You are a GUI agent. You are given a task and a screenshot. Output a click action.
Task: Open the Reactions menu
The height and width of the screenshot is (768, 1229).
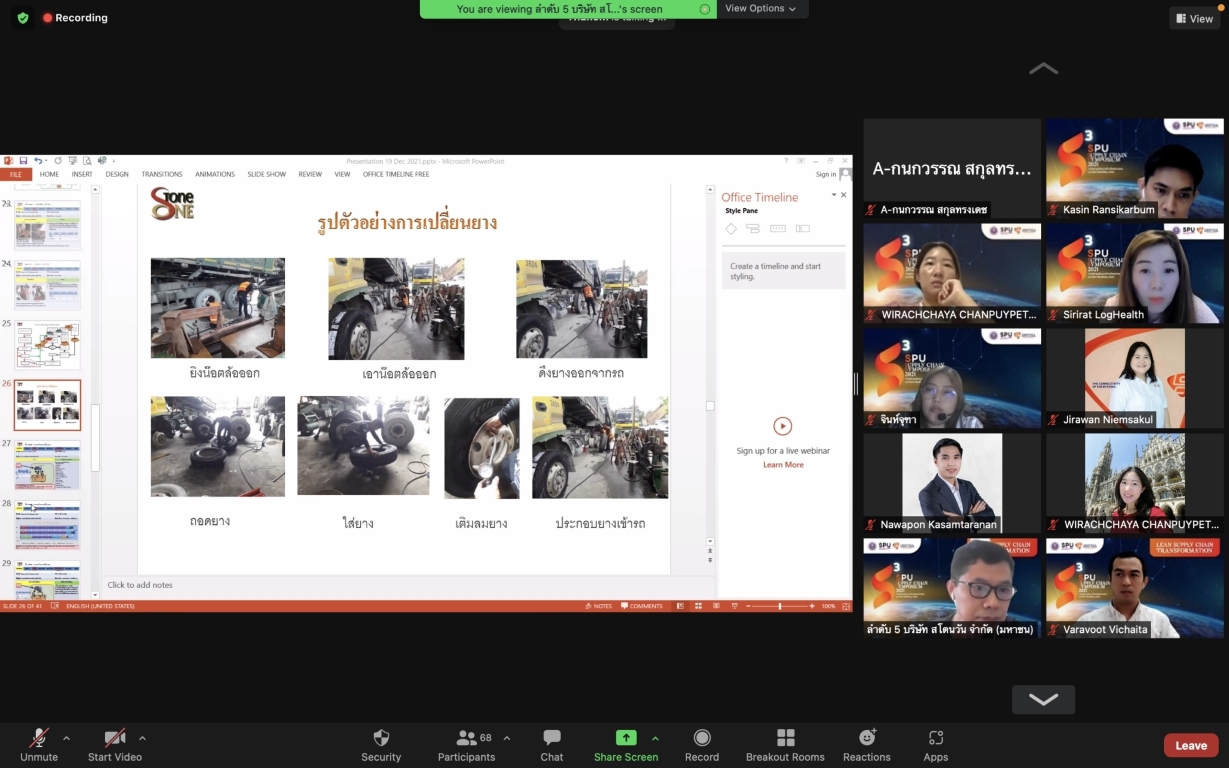867,745
